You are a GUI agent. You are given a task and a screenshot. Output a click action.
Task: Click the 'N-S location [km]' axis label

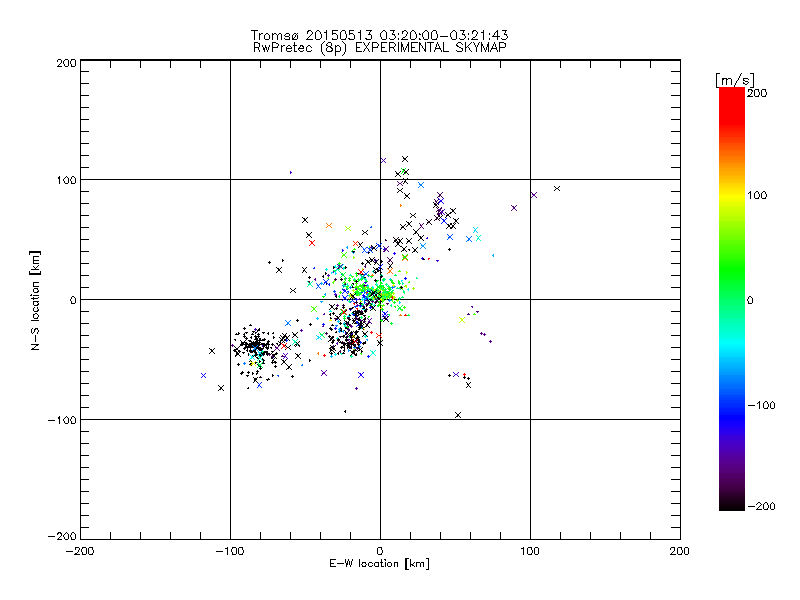35,300
